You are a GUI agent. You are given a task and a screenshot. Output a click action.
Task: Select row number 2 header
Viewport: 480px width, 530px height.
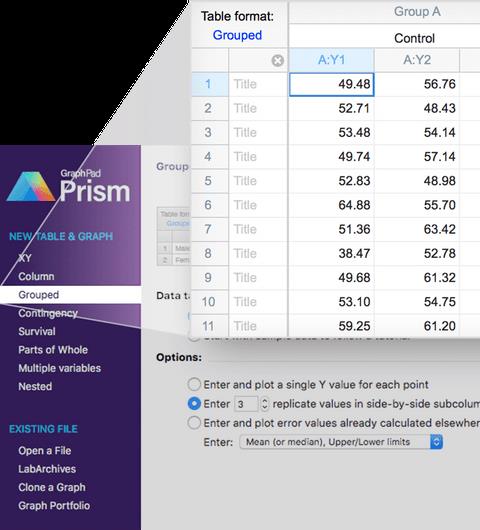point(210,108)
